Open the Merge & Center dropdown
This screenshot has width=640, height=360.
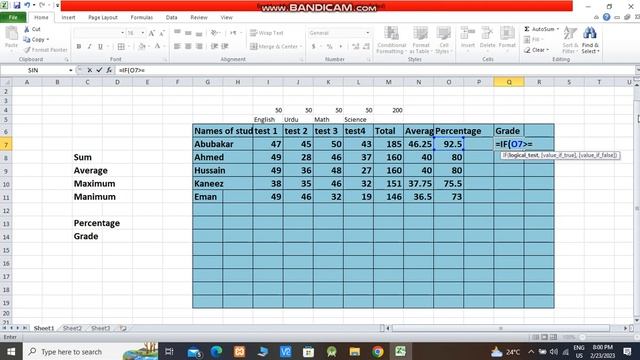pyautogui.click(x=301, y=47)
